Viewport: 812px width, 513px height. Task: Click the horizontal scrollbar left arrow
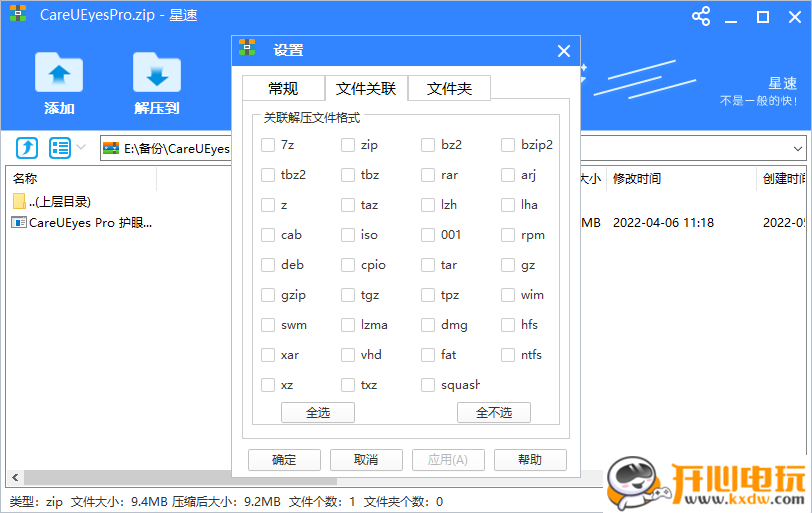coord(15,477)
